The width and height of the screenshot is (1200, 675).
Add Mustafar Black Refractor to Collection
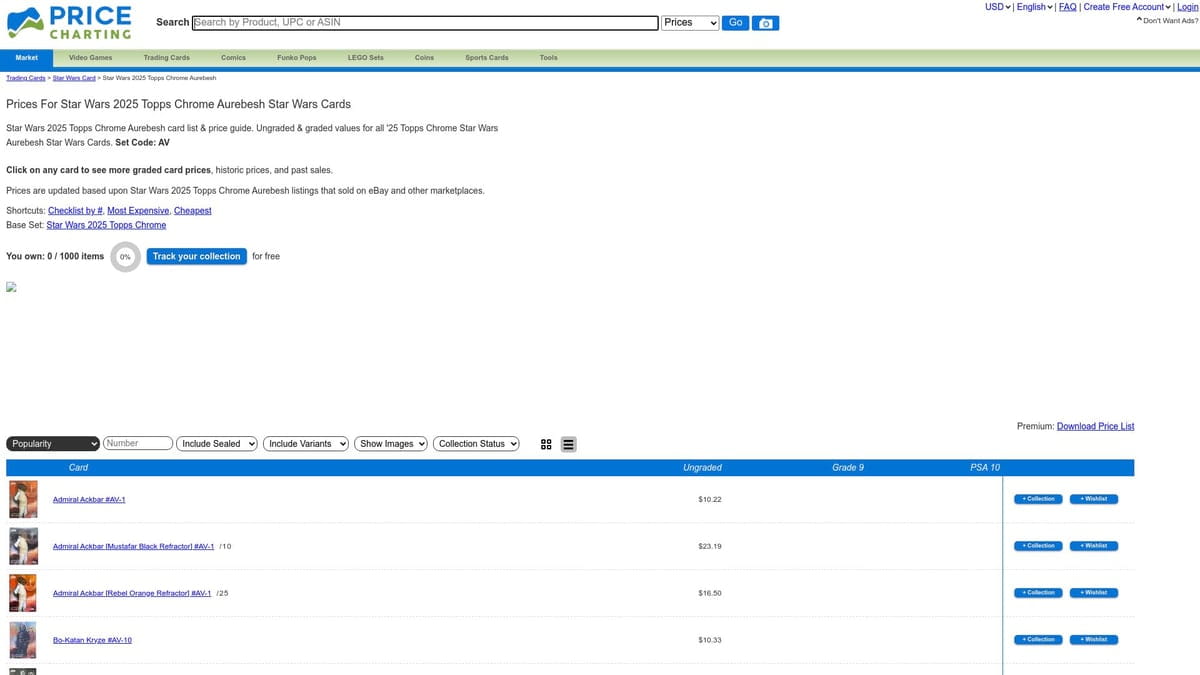(x=1038, y=546)
